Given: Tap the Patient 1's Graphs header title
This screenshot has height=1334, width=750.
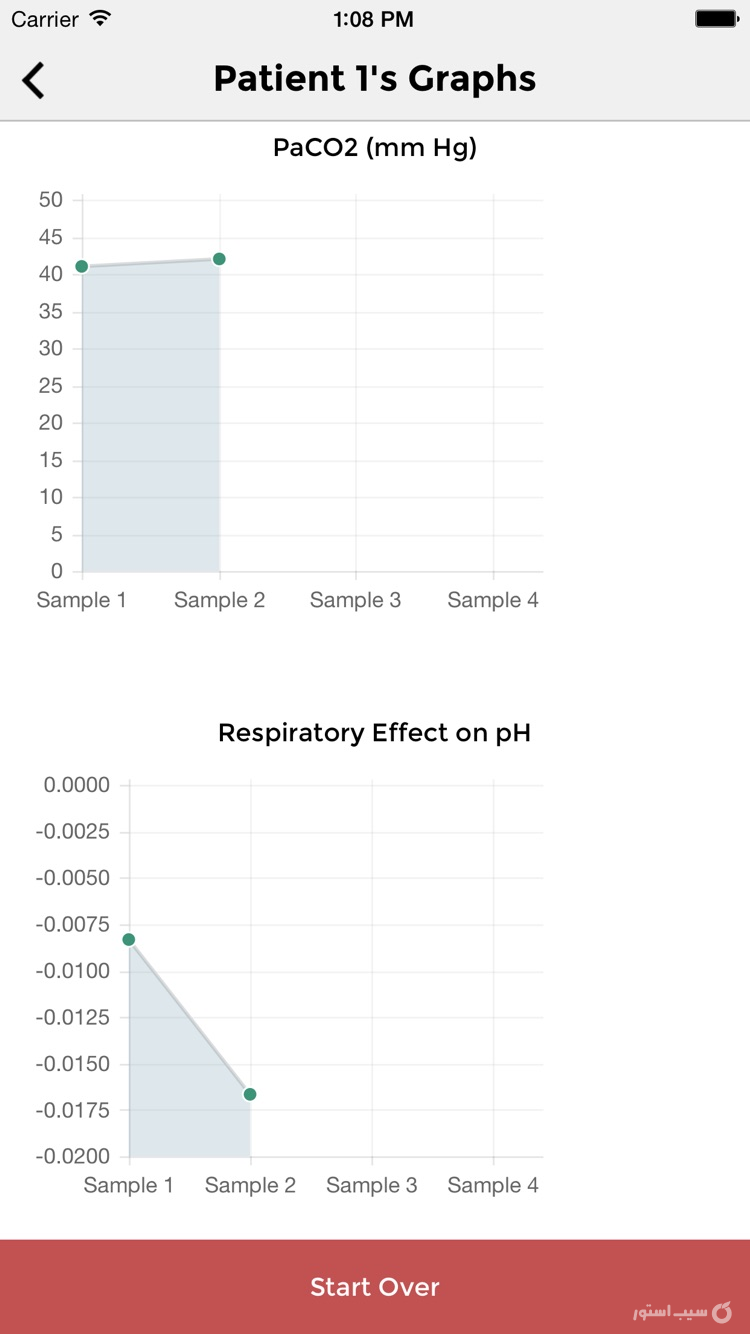Looking at the screenshot, I should point(374,78).
